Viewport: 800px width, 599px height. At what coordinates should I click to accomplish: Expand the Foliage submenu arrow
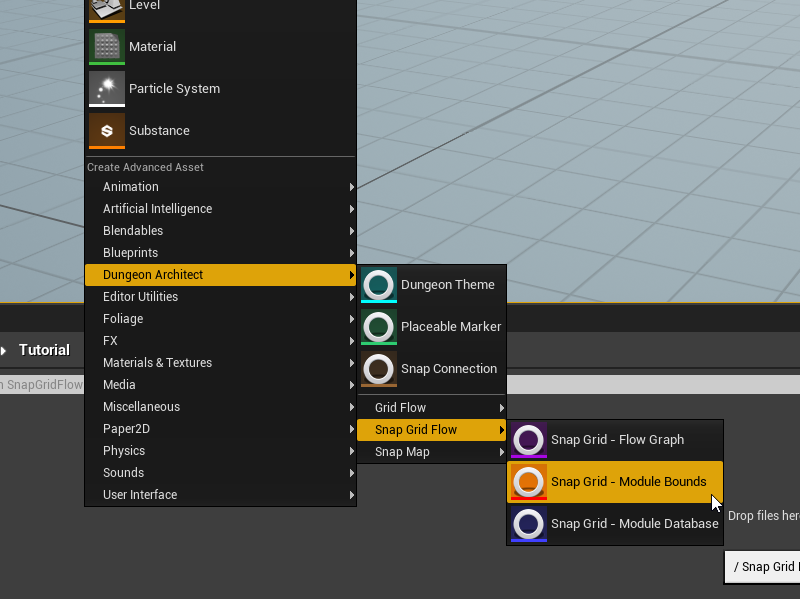[x=352, y=319]
